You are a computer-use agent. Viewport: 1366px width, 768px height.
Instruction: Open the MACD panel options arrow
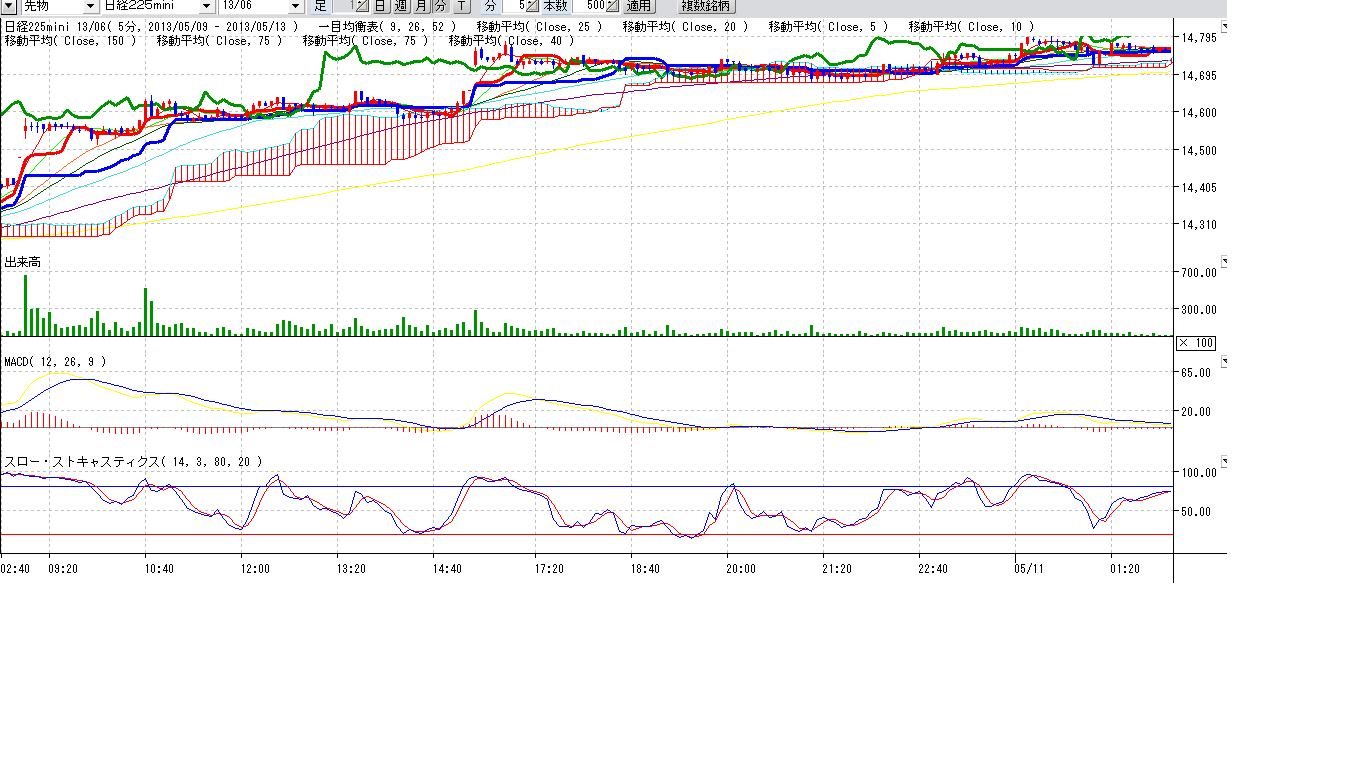coord(1223,361)
